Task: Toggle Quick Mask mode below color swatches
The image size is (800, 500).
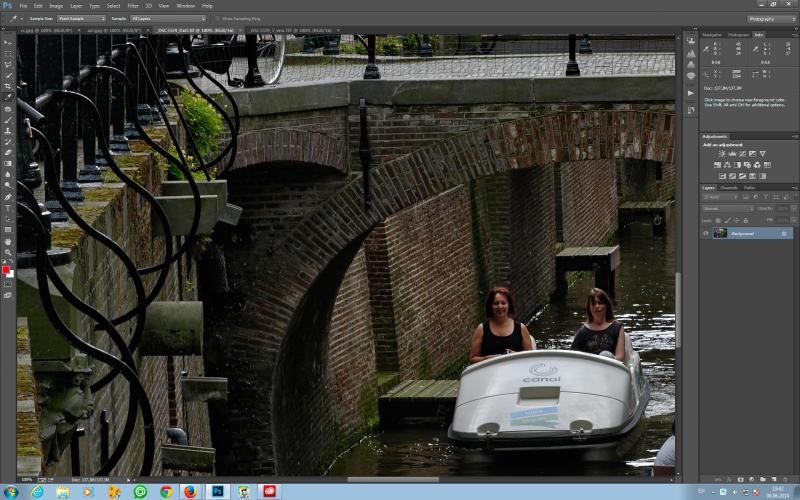Action: click(8, 284)
